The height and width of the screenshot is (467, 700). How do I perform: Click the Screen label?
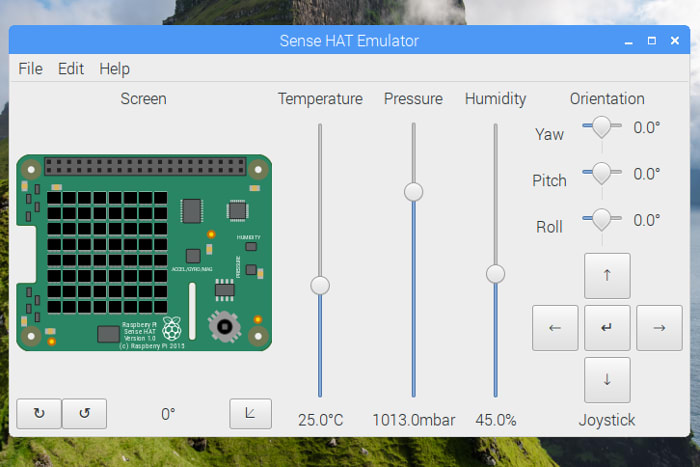143,99
